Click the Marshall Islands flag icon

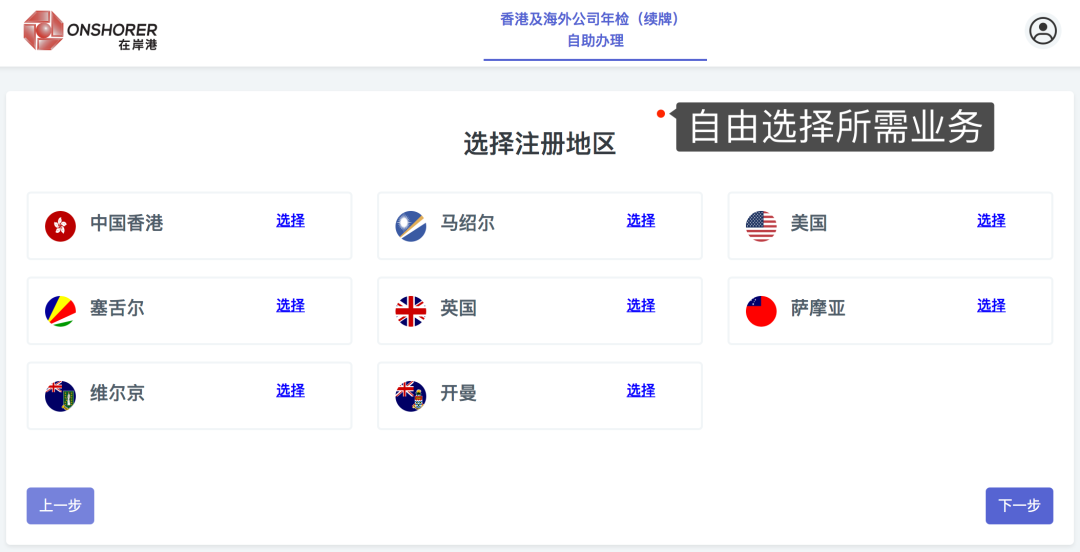[411, 226]
